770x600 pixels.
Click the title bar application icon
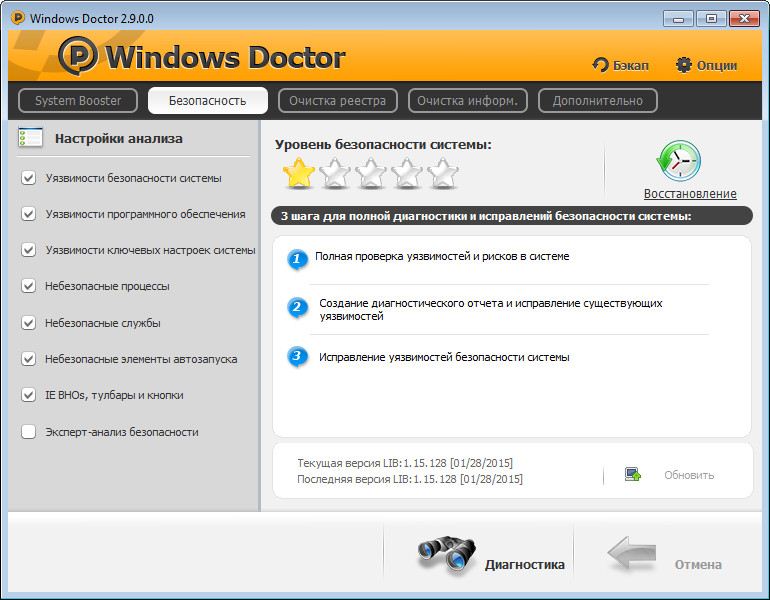pyautogui.click(x=17, y=18)
